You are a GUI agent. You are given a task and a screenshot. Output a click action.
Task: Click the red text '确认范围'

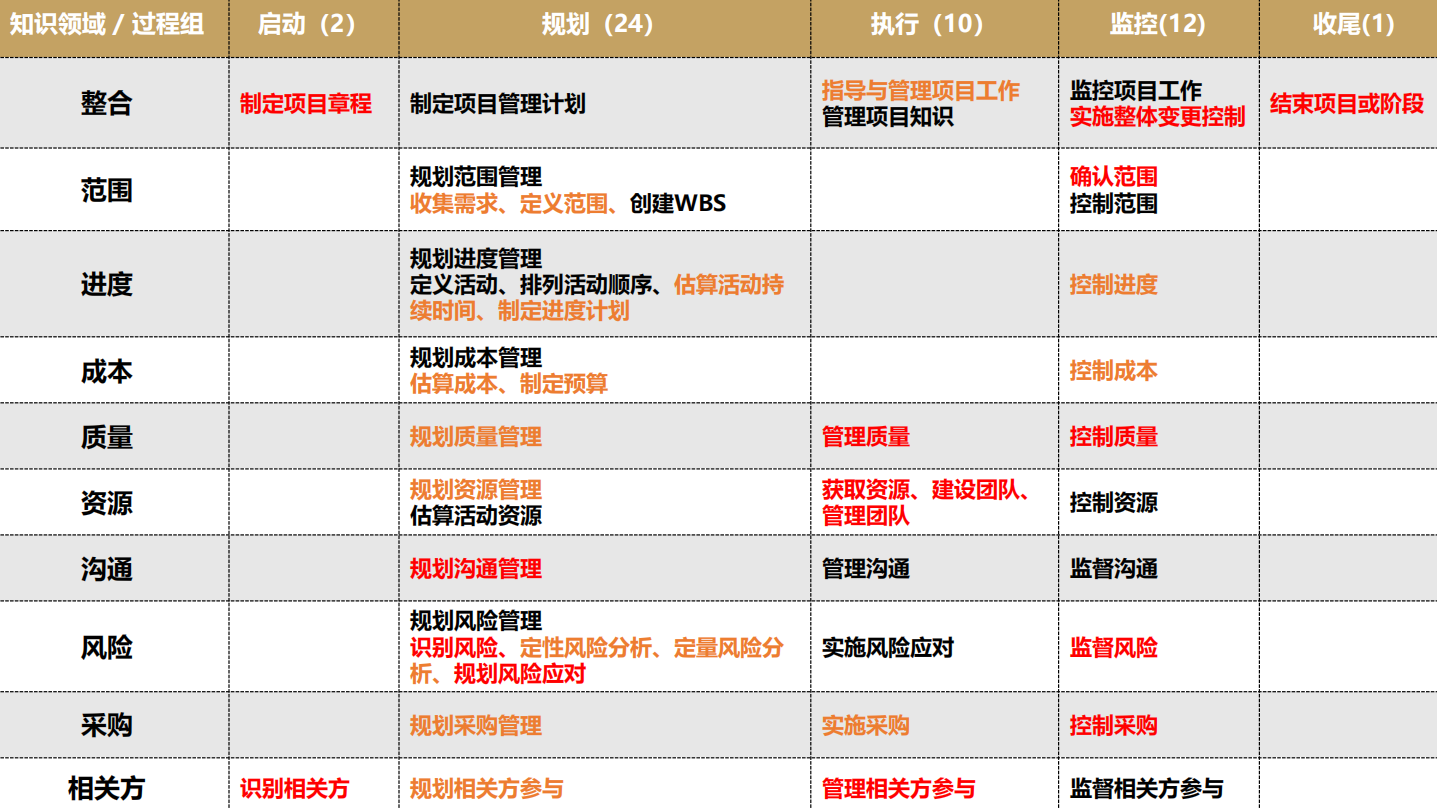pos(1113,177)
